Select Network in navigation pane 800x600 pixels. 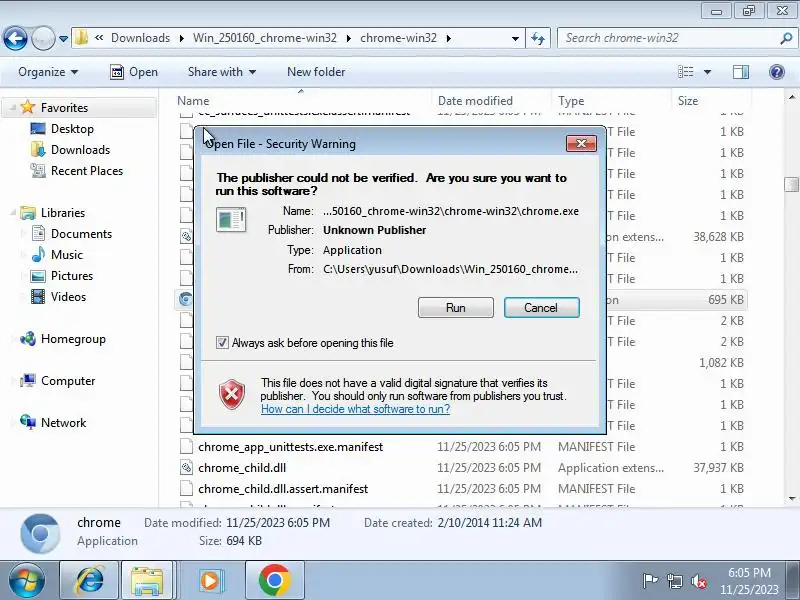coord(63,422)
